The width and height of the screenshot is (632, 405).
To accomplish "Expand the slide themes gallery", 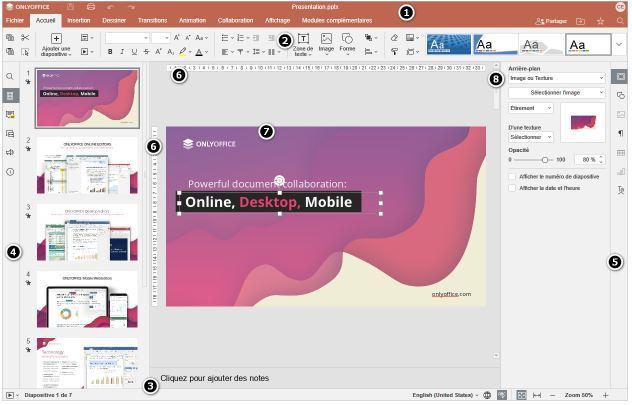I will (x=619, y=44).
